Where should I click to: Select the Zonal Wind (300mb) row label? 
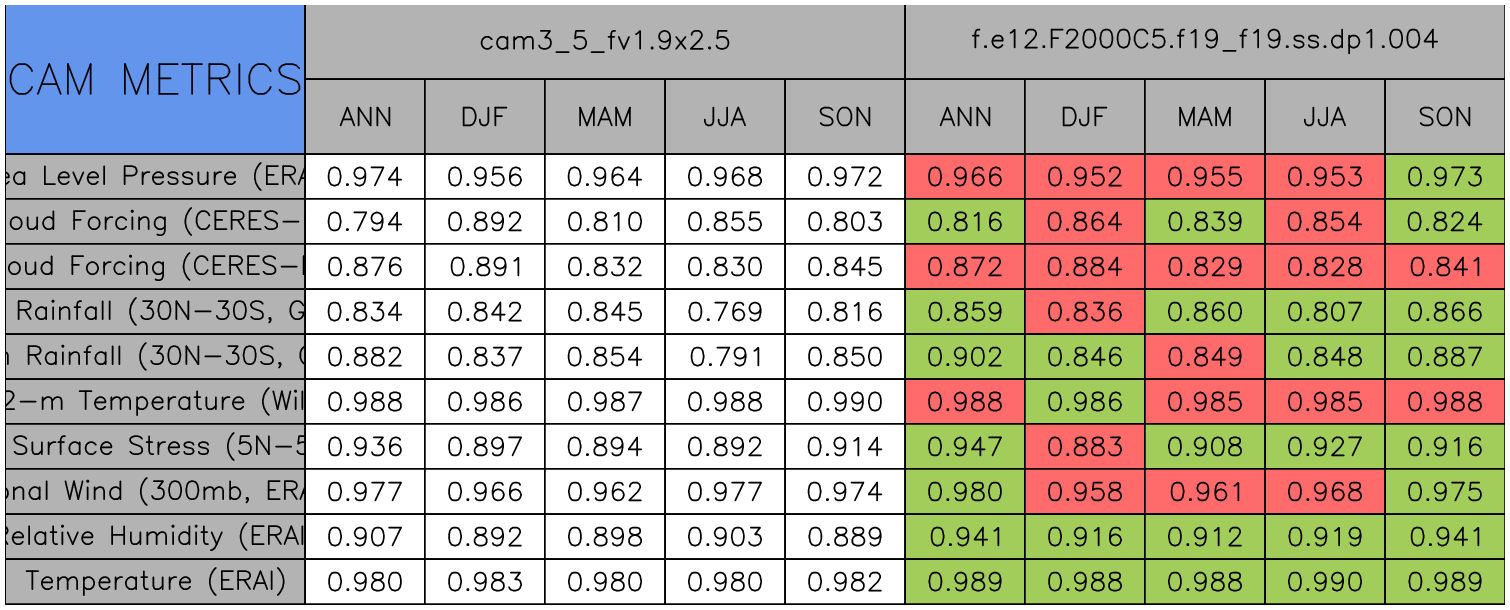(x=155, y=492)
